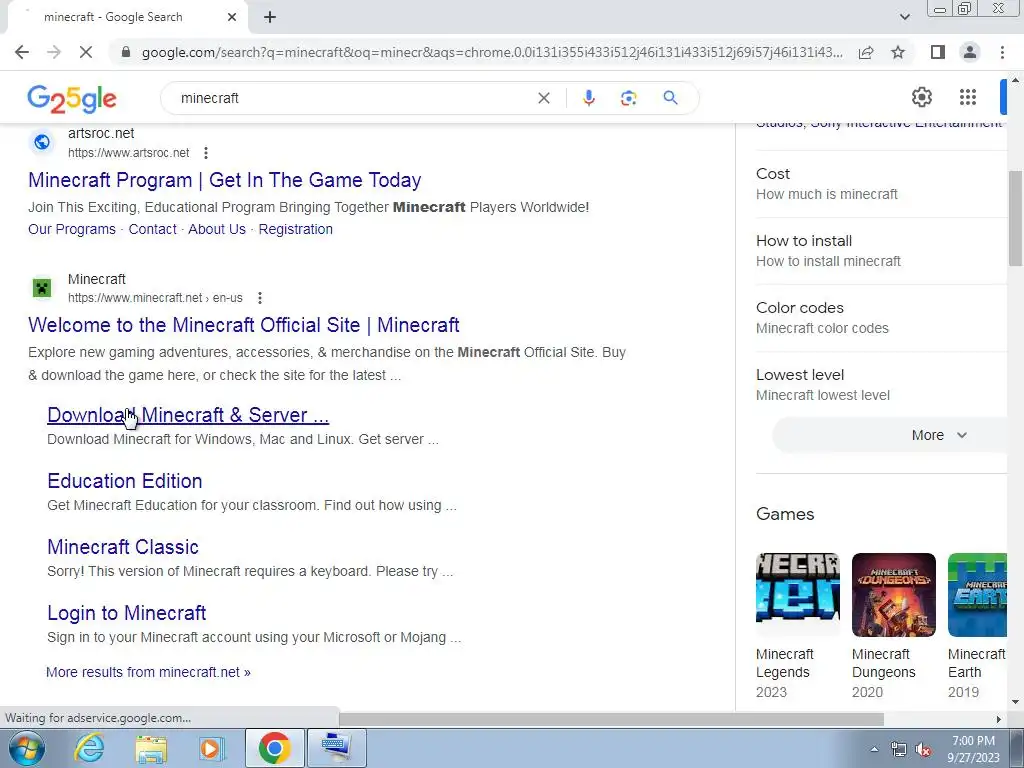The width and height of the screenshot is (1024, 768).
Task: Click the horizontal scrollbar right arrow
Action: click(999, 719)
